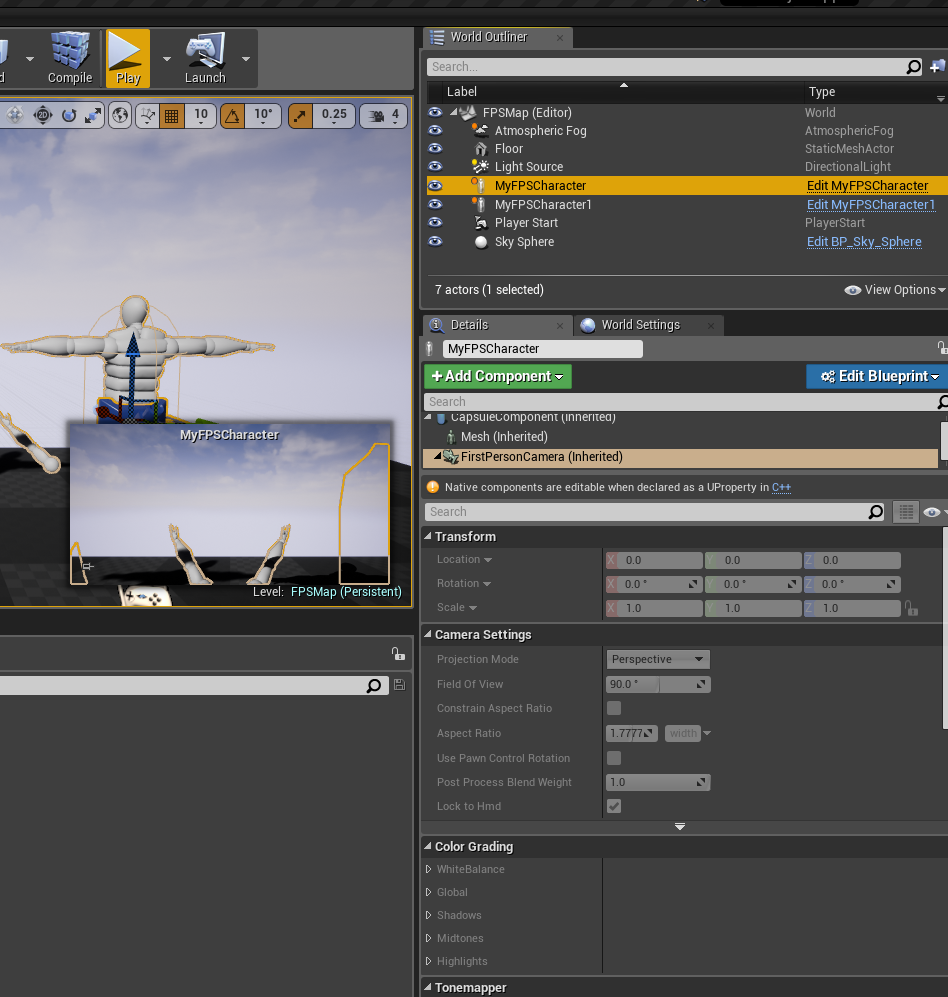The width and height of the screenshot is (948, 997).
Task: Switch to the World Settings tab
Action: [x=640, y=325]
